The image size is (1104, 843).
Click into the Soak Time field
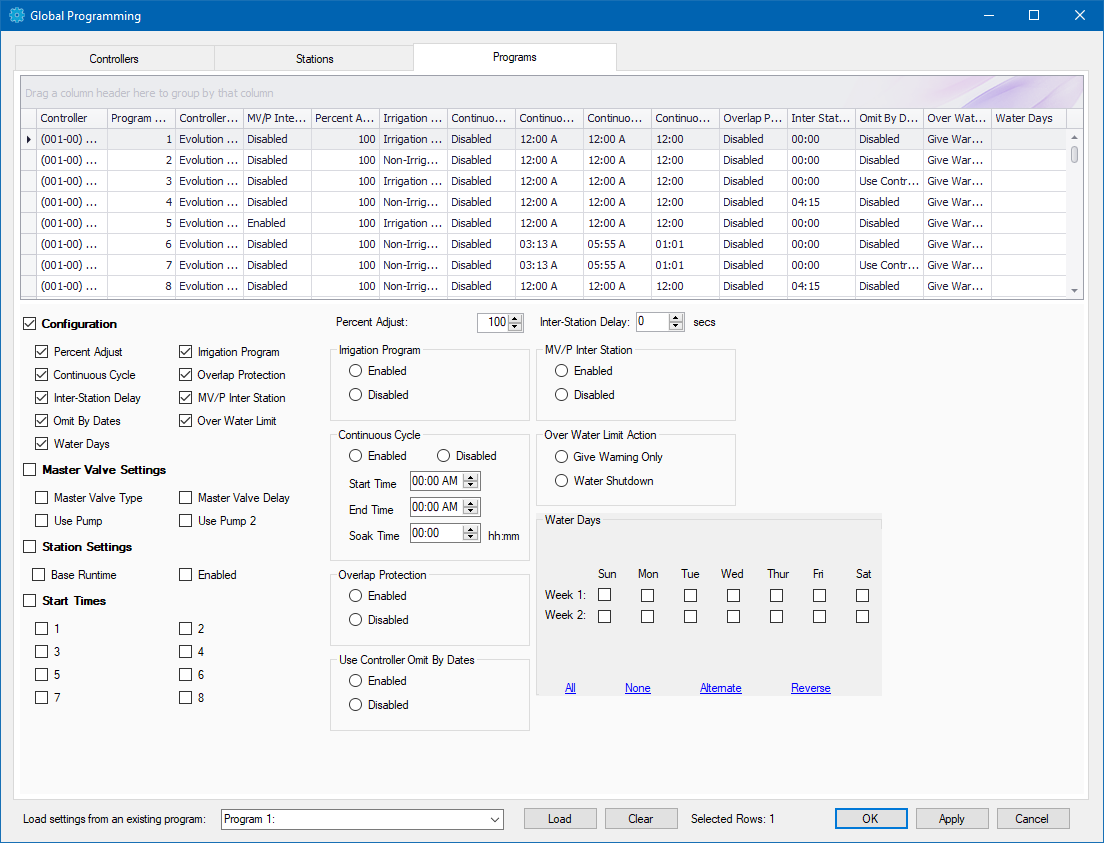tap(437, 533)
